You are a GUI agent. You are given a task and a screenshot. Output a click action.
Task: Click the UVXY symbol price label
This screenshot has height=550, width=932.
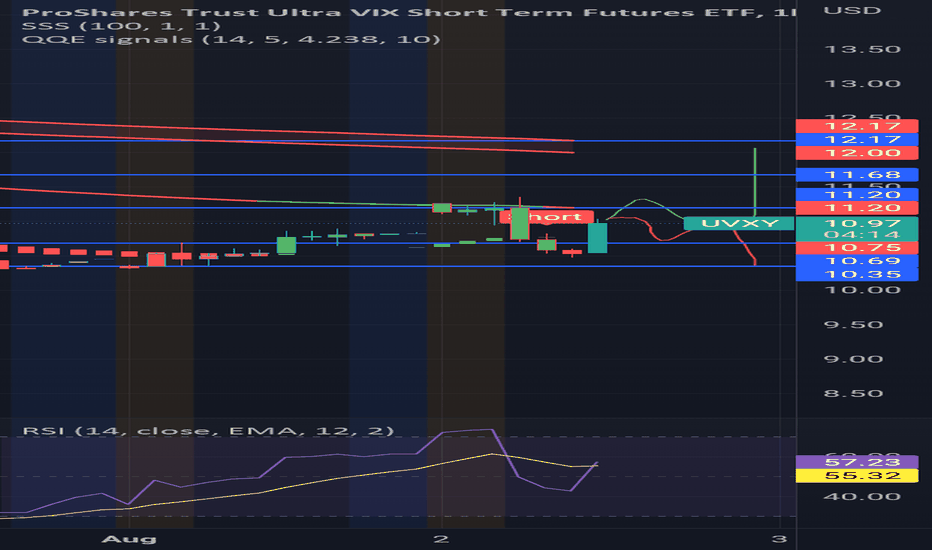(x=739, y=224)
